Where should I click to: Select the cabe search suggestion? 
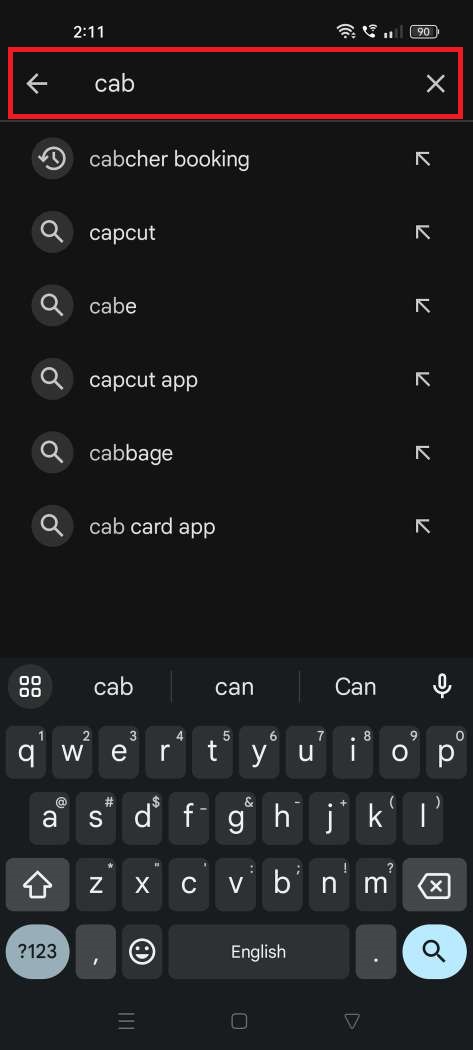(236, 306)
